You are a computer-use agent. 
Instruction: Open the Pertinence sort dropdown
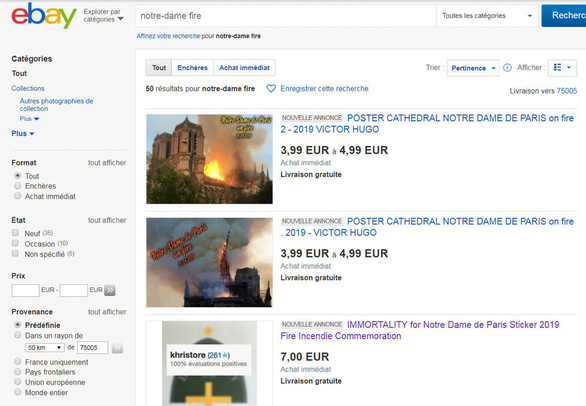pos(473,68)
